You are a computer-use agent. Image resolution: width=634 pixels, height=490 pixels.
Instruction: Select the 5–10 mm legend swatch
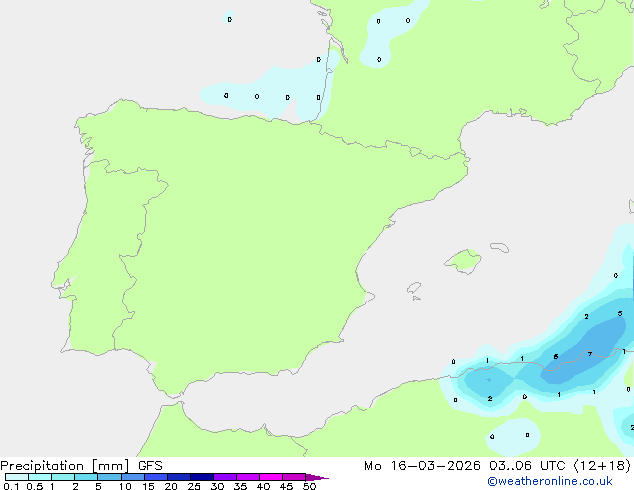click(x=109, y=477)
